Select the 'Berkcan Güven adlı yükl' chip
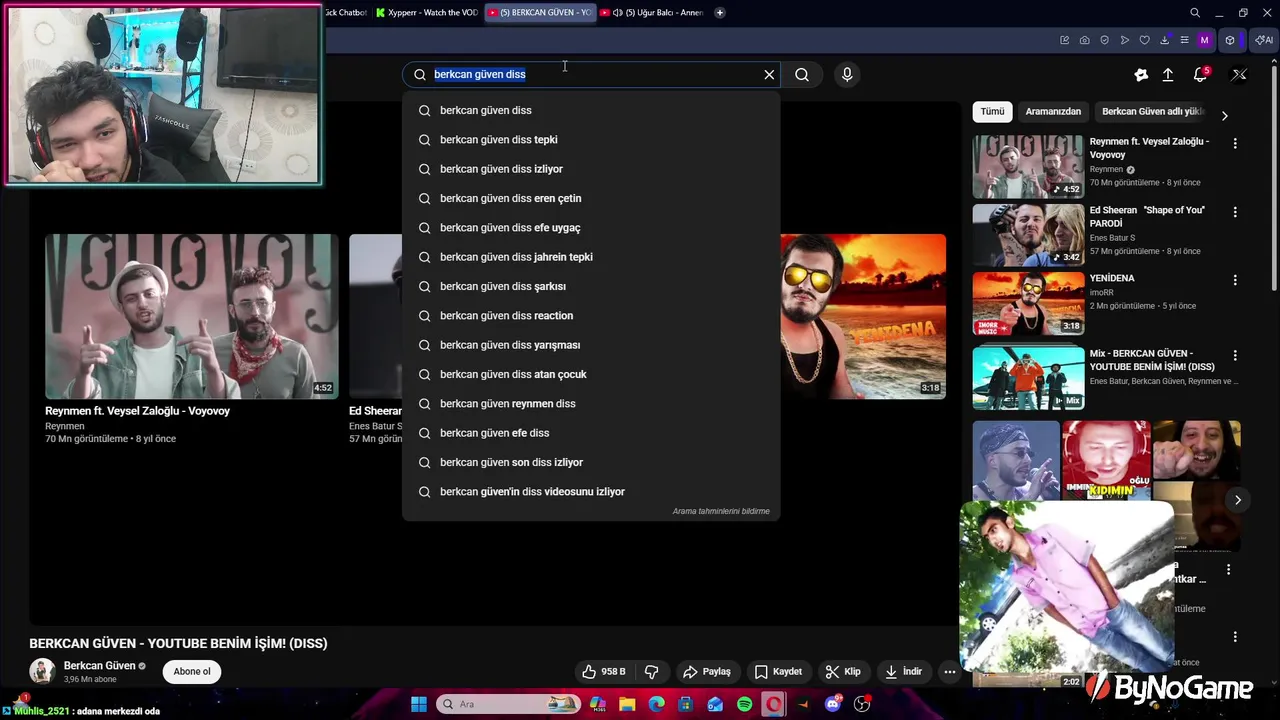Viewport: 1280px width, 720px height. tap(1152, 111)
